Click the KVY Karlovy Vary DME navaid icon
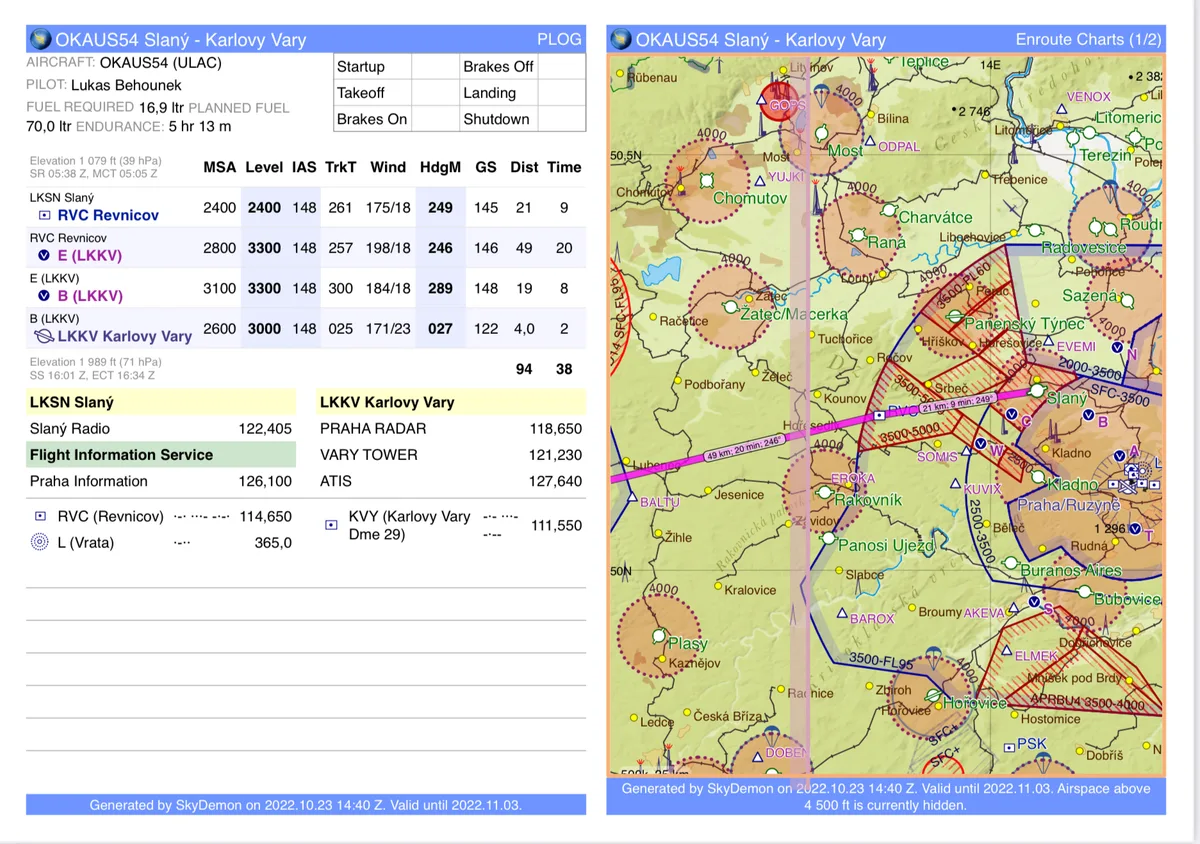 click(x=331, y=525)
